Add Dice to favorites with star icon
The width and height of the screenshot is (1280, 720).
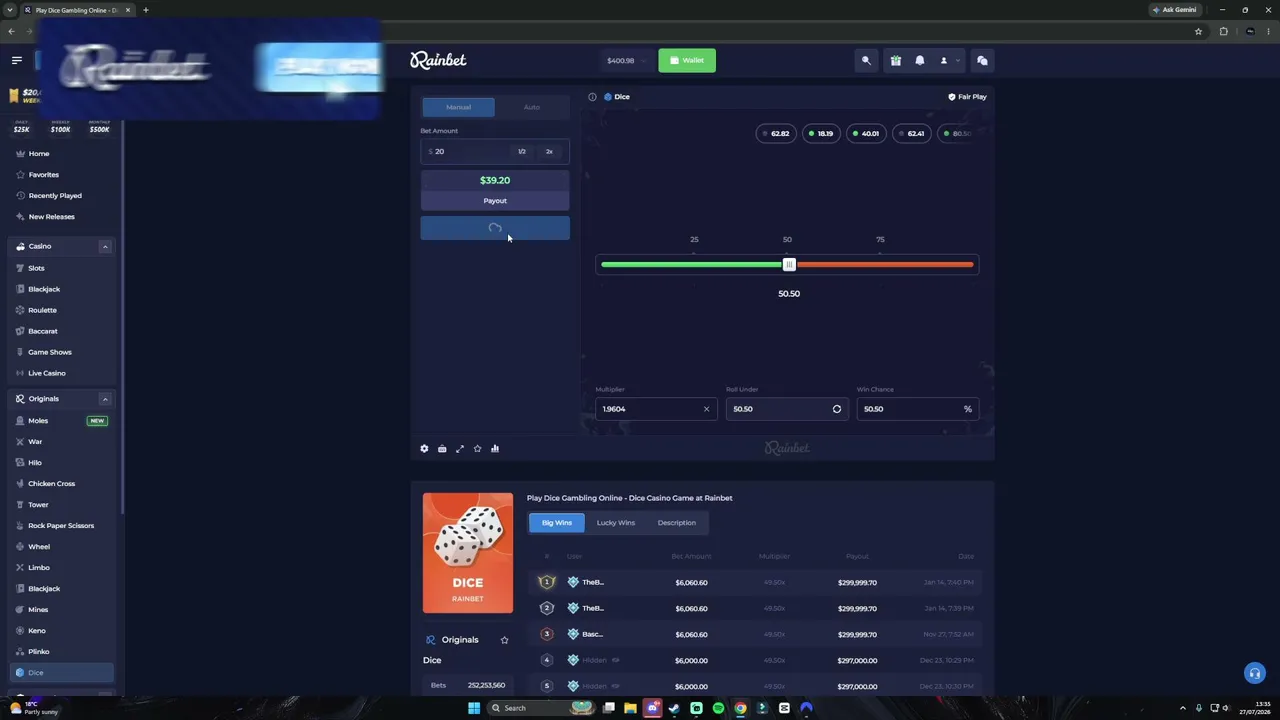478,449
